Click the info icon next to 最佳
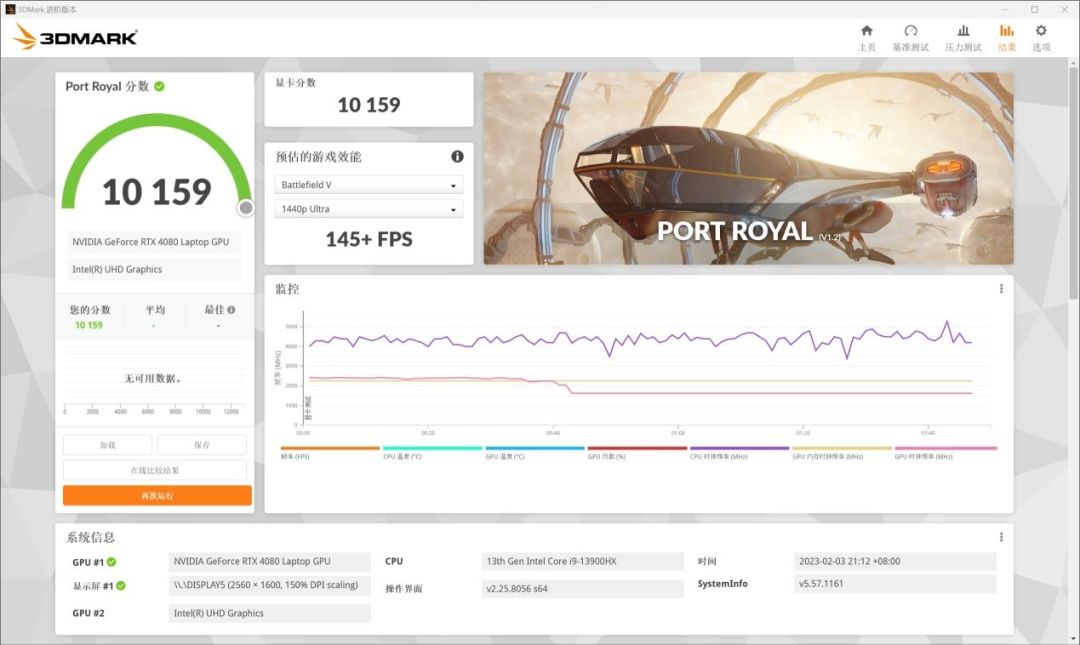 (231, 310)
